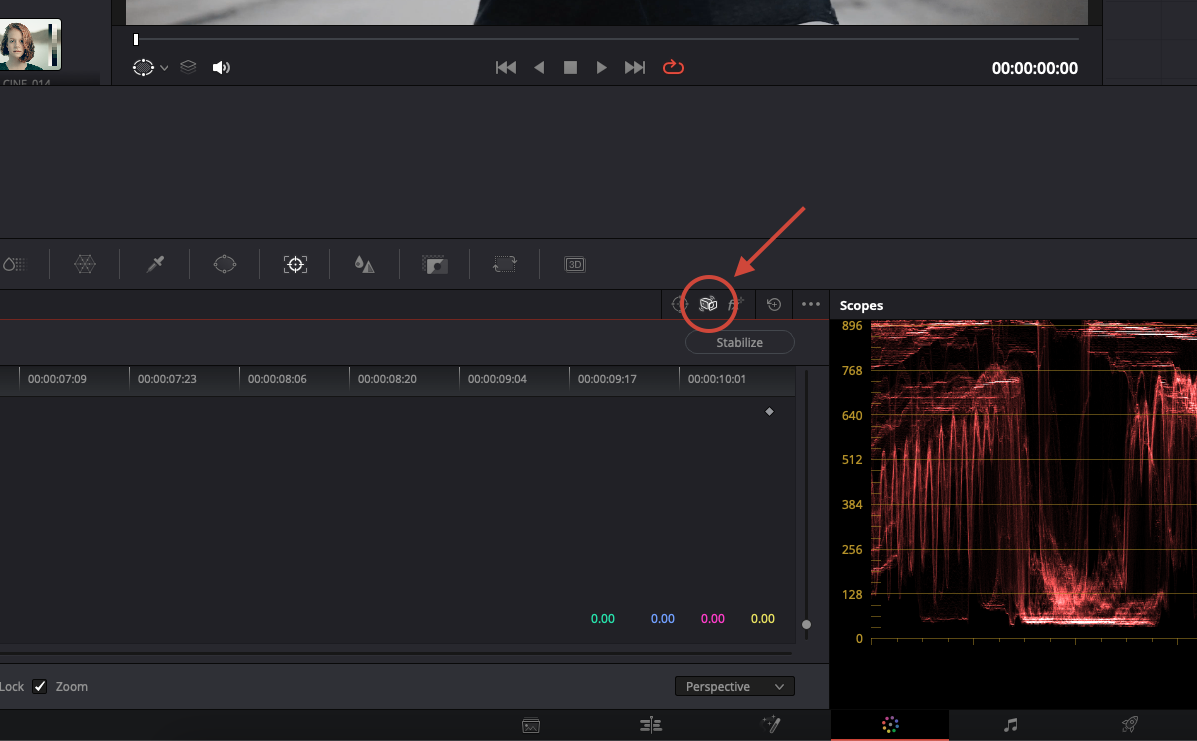Click the Stabilize button
This screenshot has width=1197, height=741.
(739, 342)
